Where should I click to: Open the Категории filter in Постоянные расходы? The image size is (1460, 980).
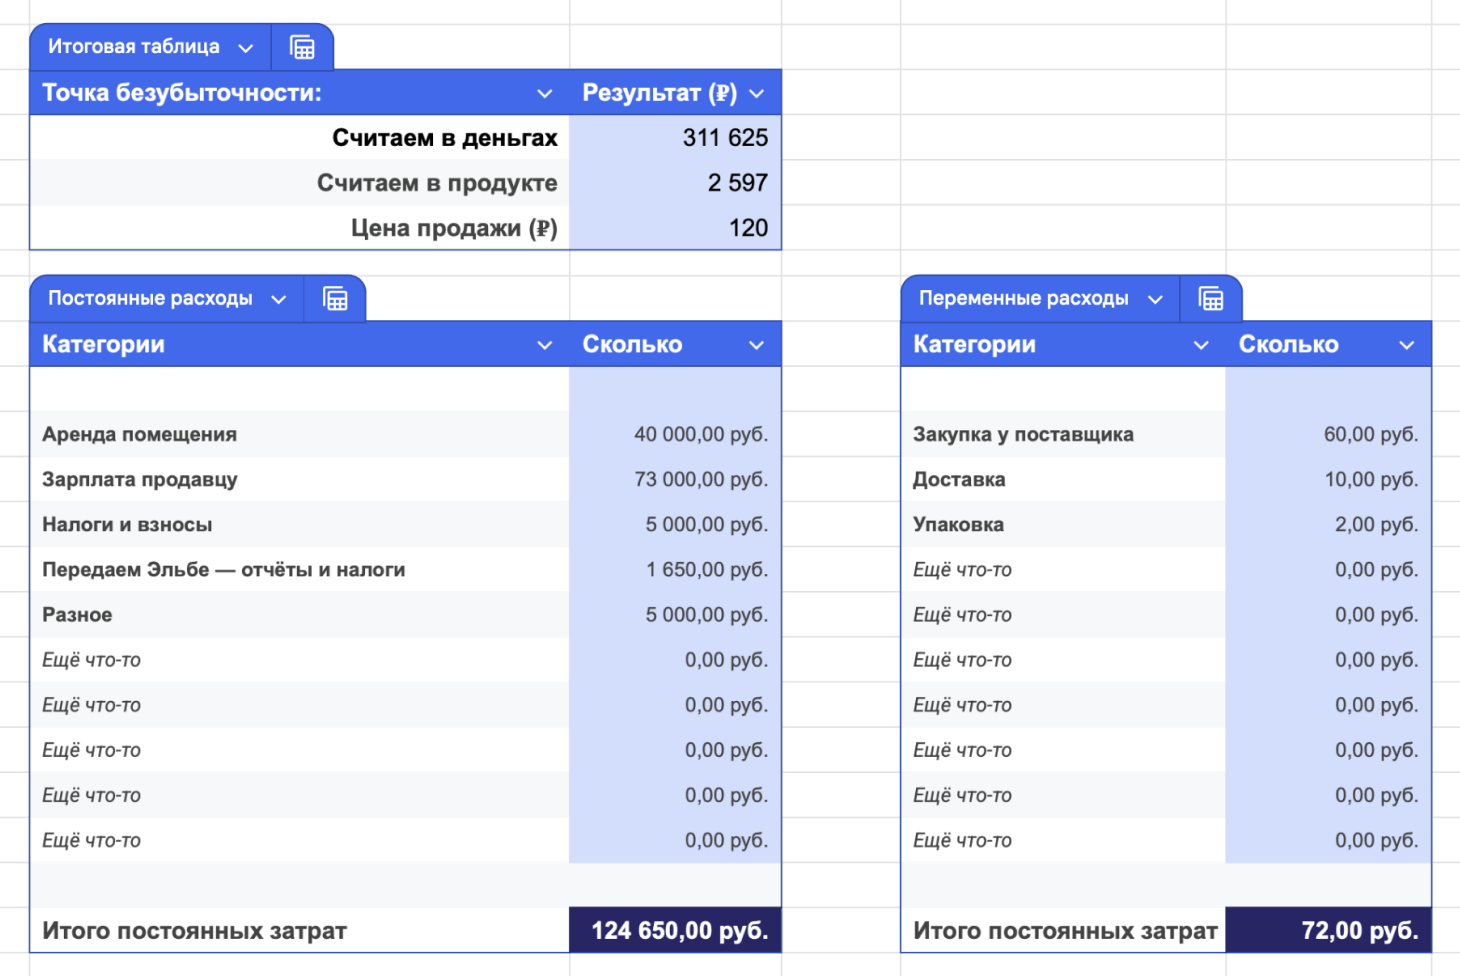coord(545,346)
